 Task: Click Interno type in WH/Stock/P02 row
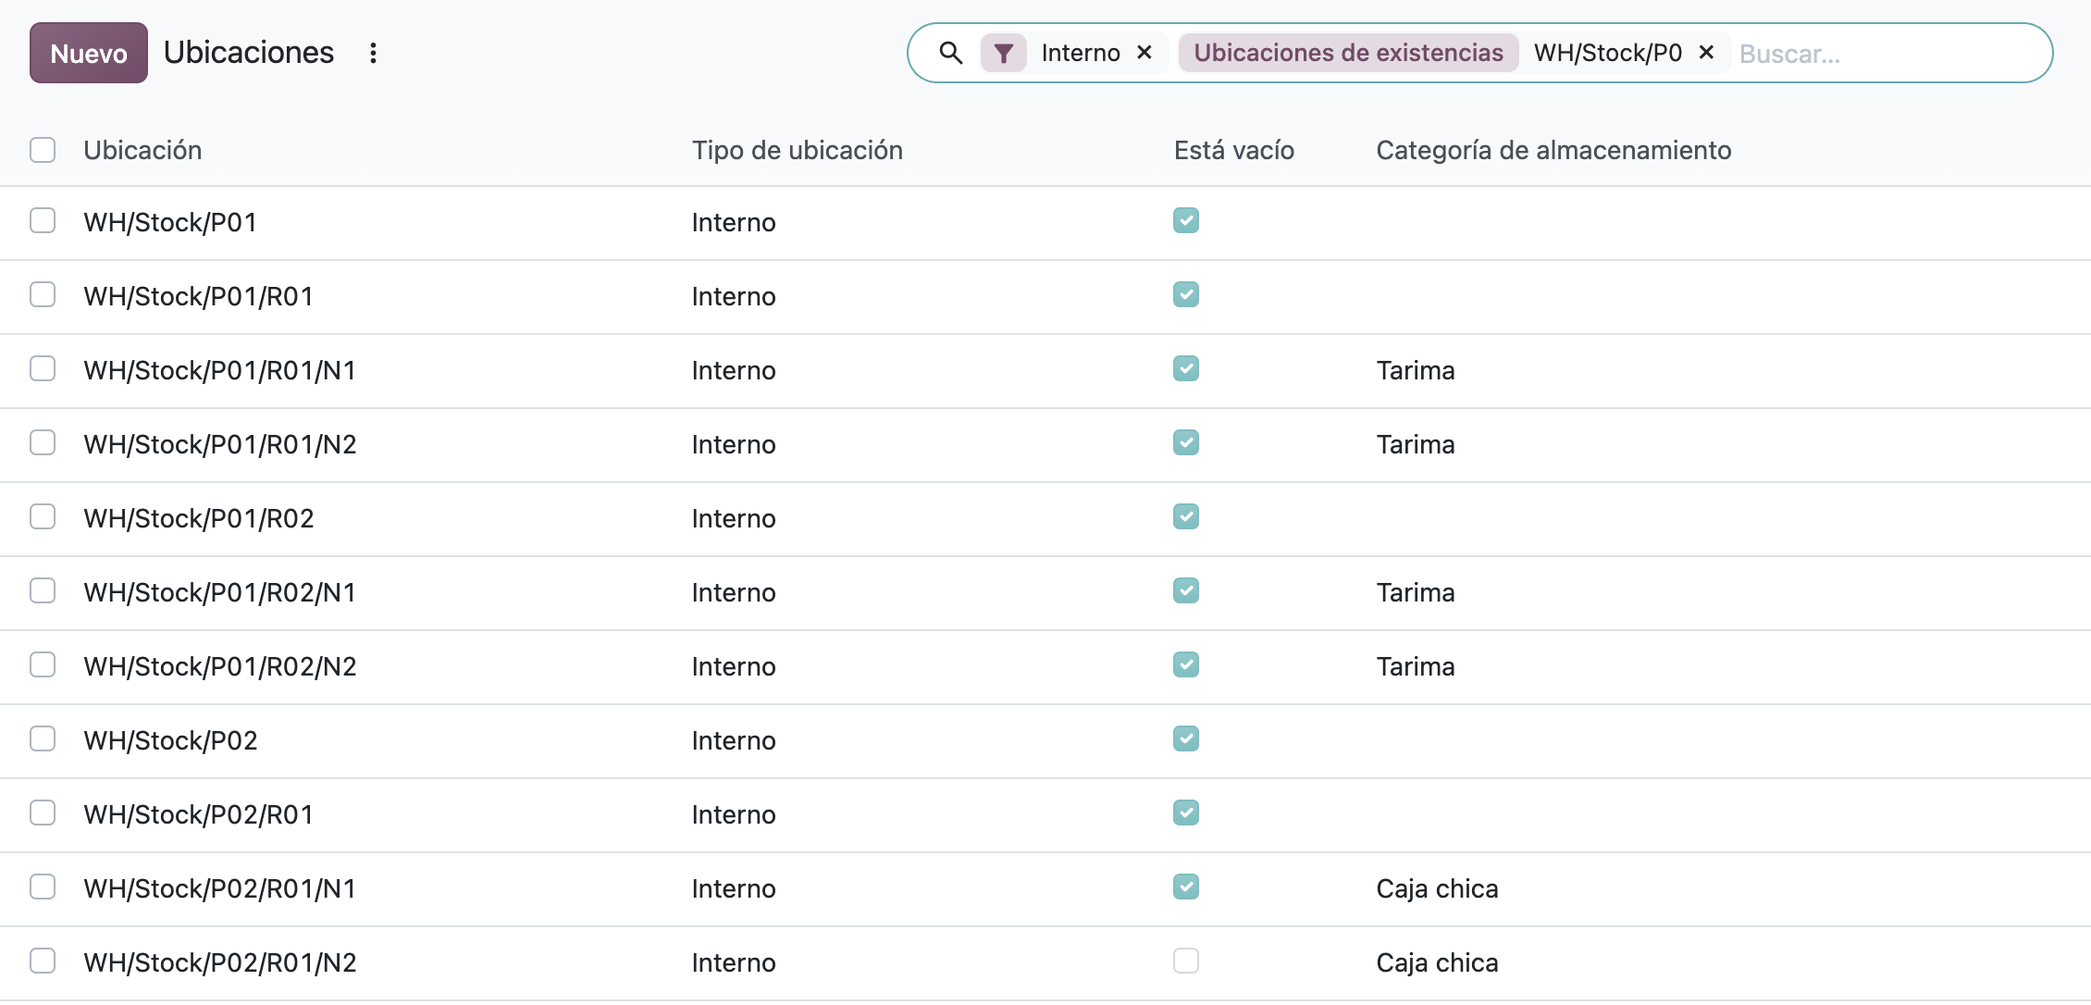click(x=734, y=740)
